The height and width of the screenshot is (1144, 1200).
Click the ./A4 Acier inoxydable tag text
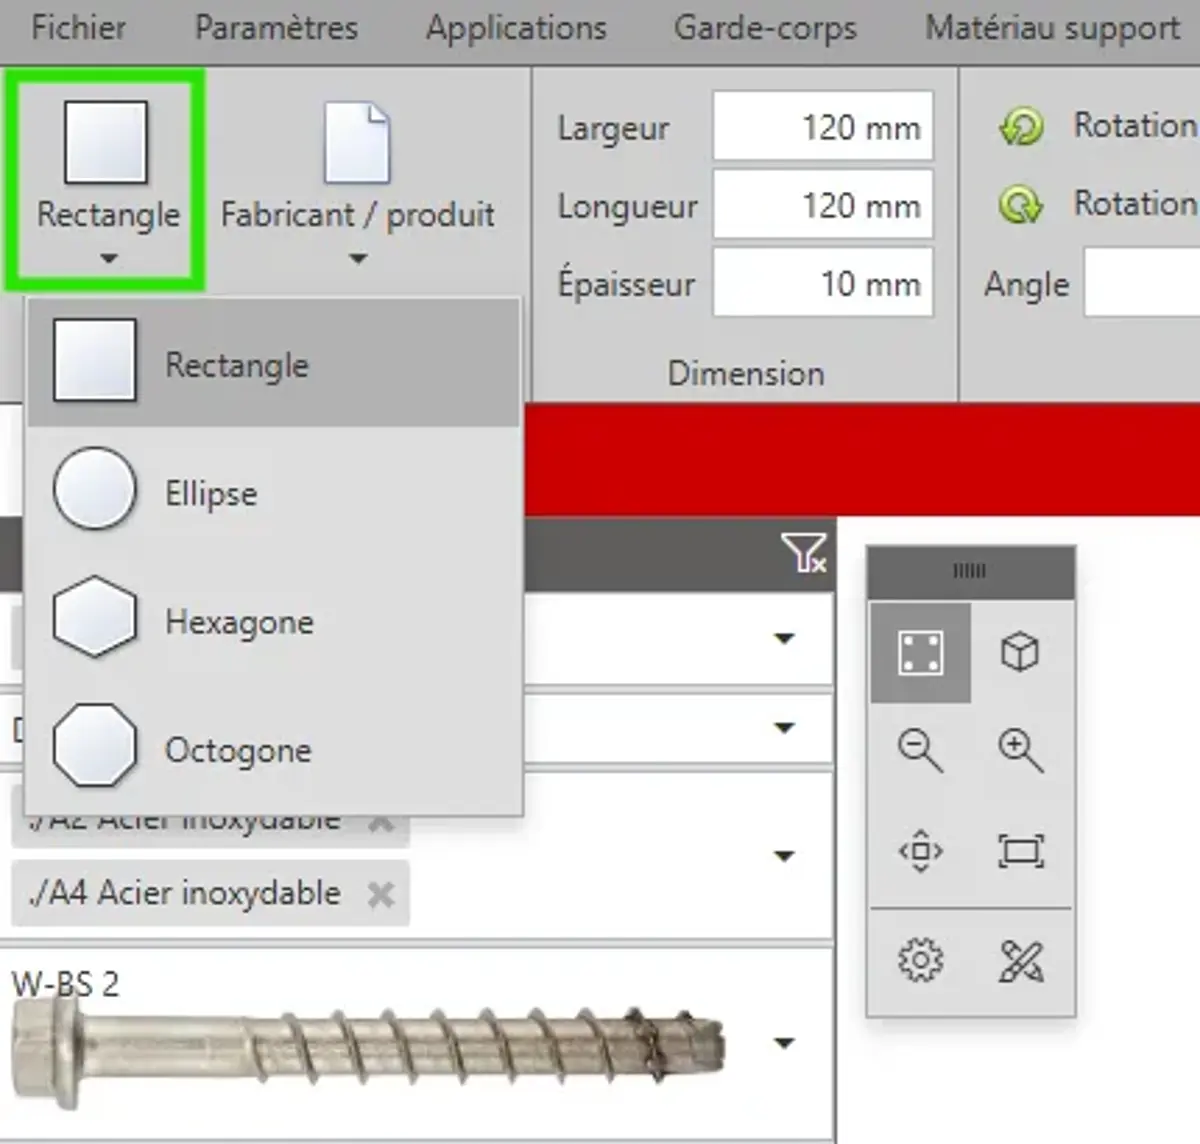pyautogui.click(x=185, y=893)
